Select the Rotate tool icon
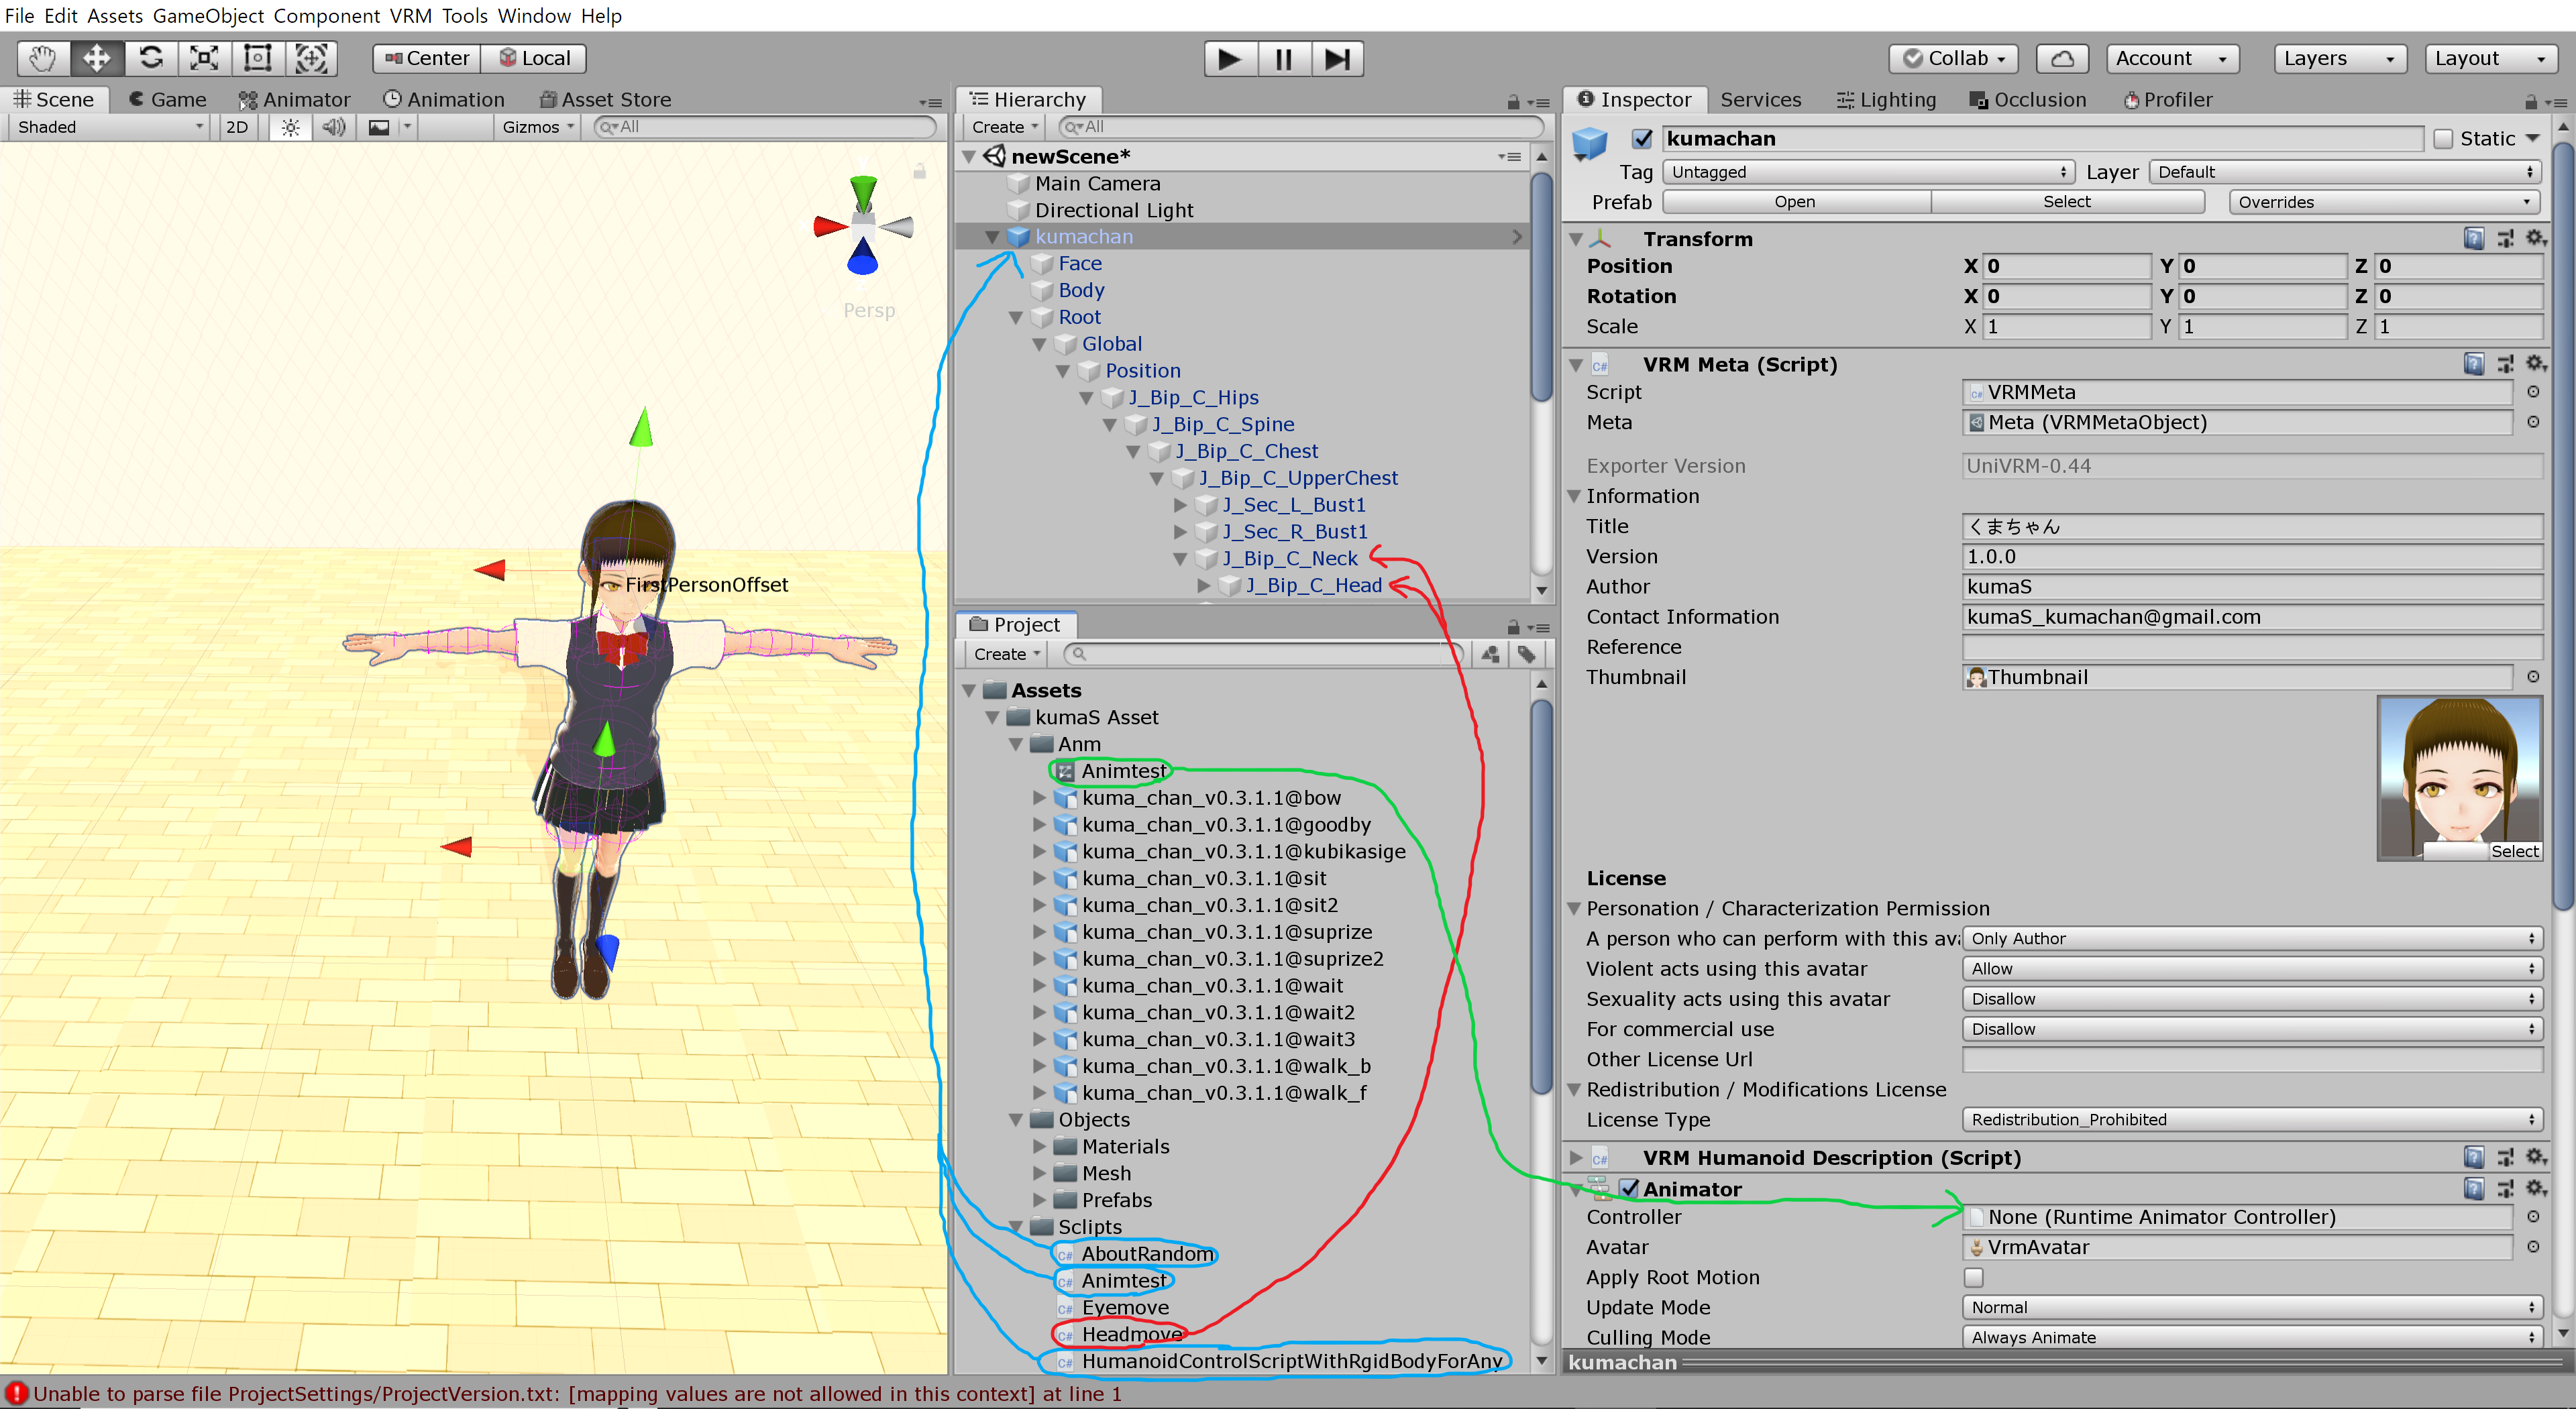The image size is (2576, 1409). [x=151, y=58]
